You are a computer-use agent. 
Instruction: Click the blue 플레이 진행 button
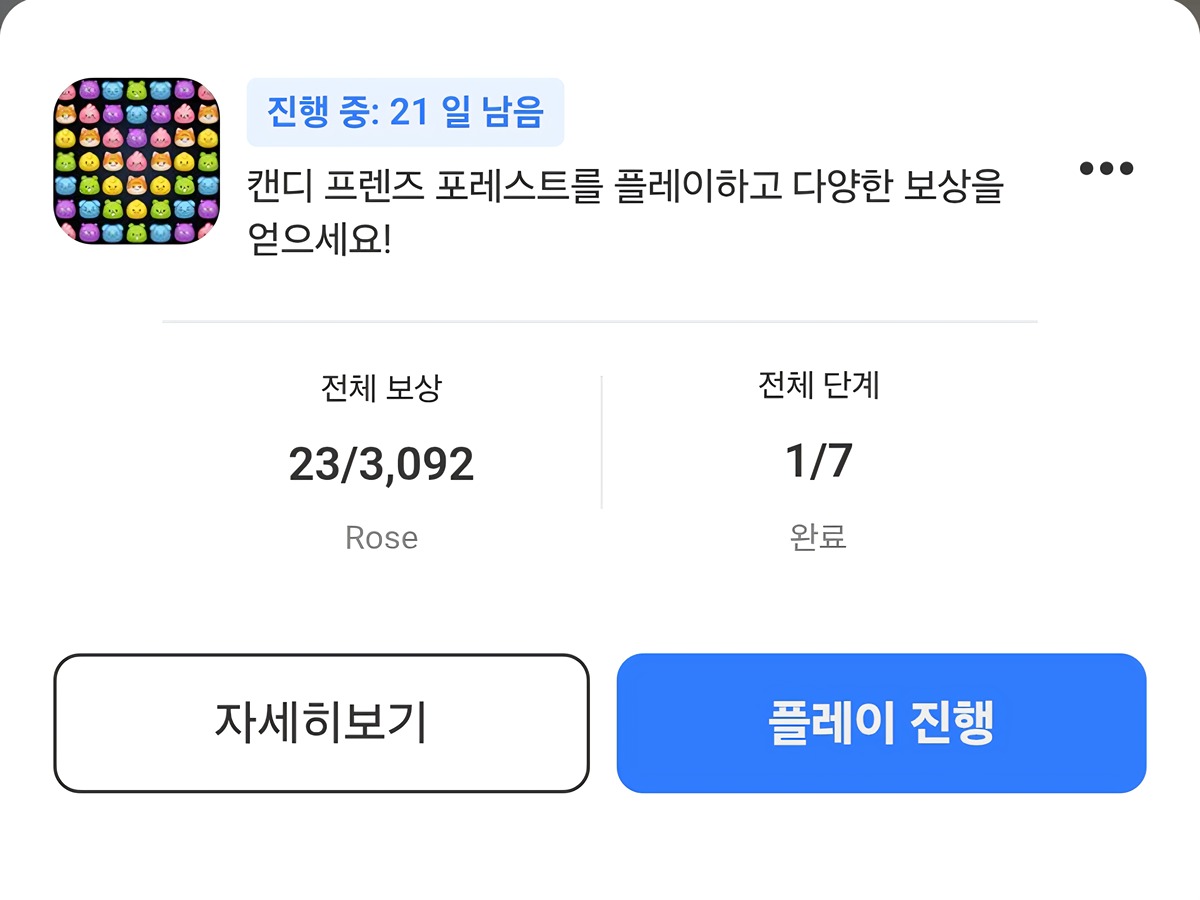(x=881, y=723)
